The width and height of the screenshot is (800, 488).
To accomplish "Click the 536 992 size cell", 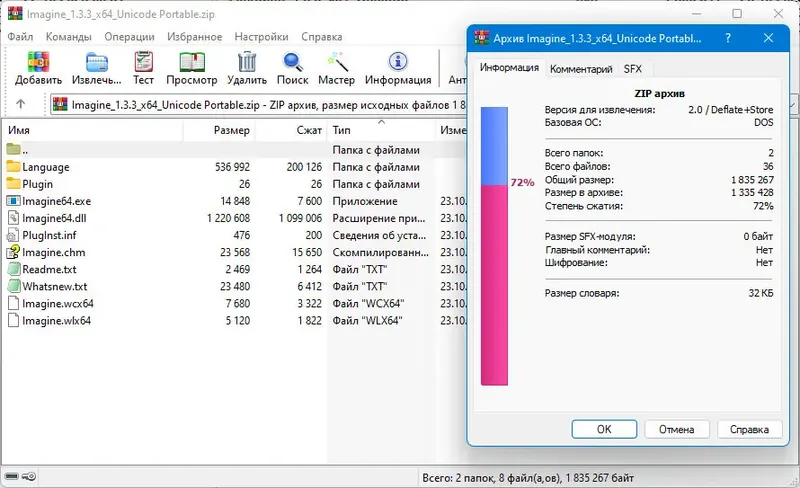I will point(232,167).
